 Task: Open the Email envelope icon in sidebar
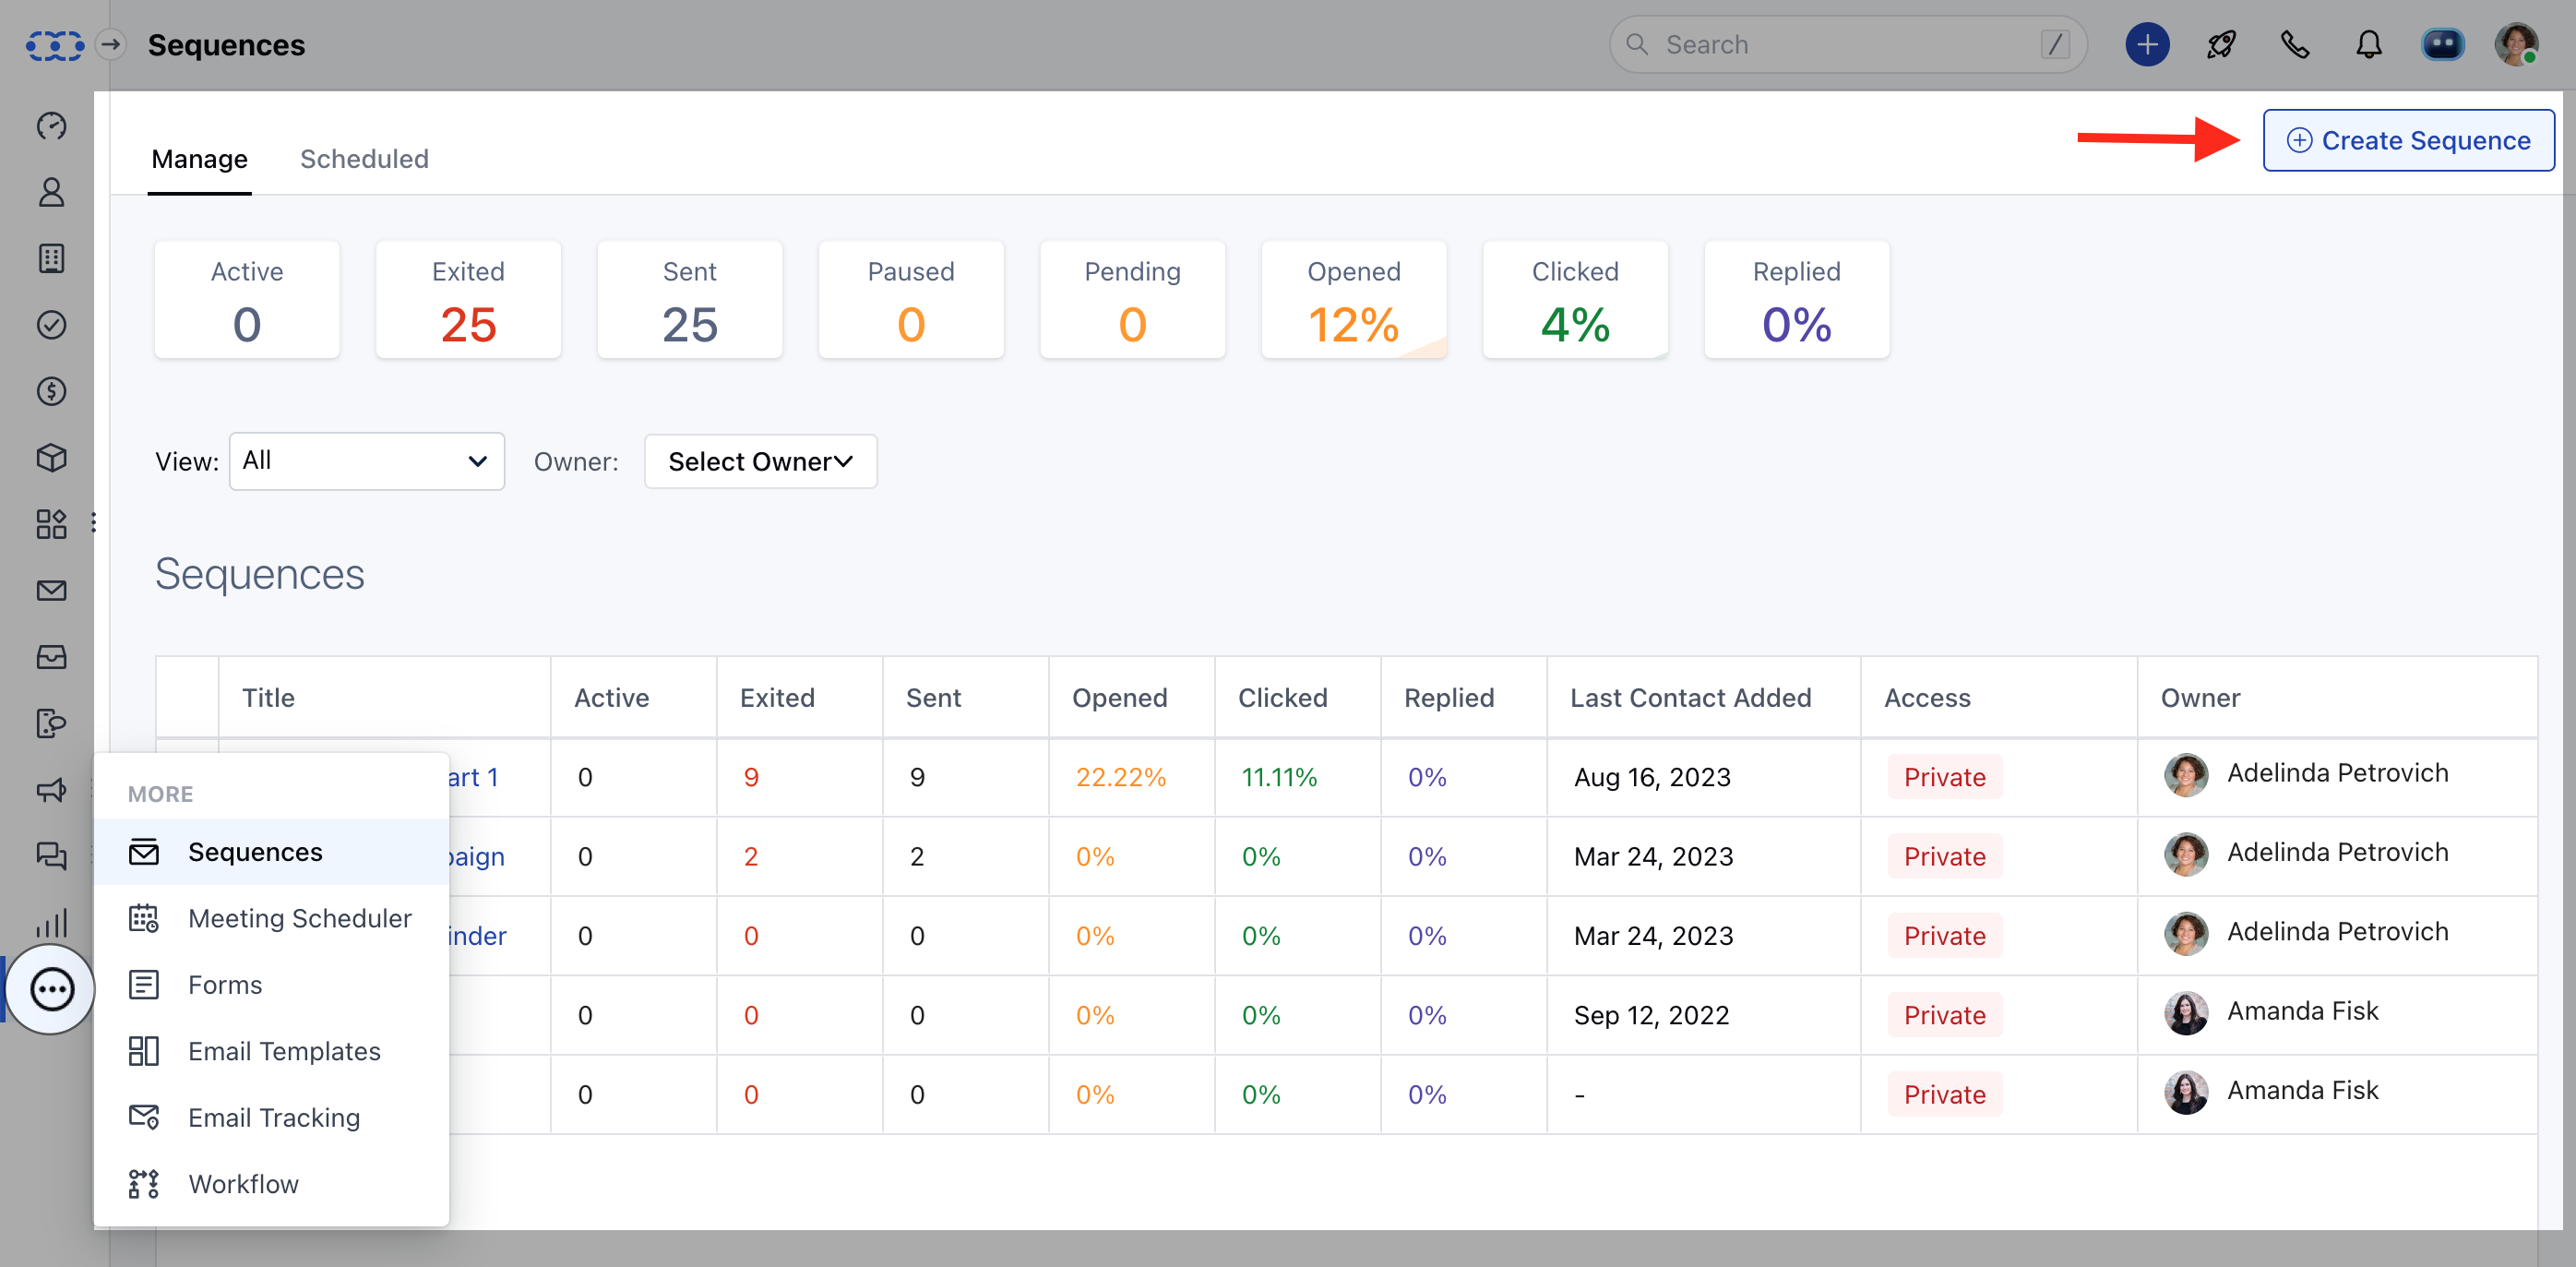coord(51,590)
